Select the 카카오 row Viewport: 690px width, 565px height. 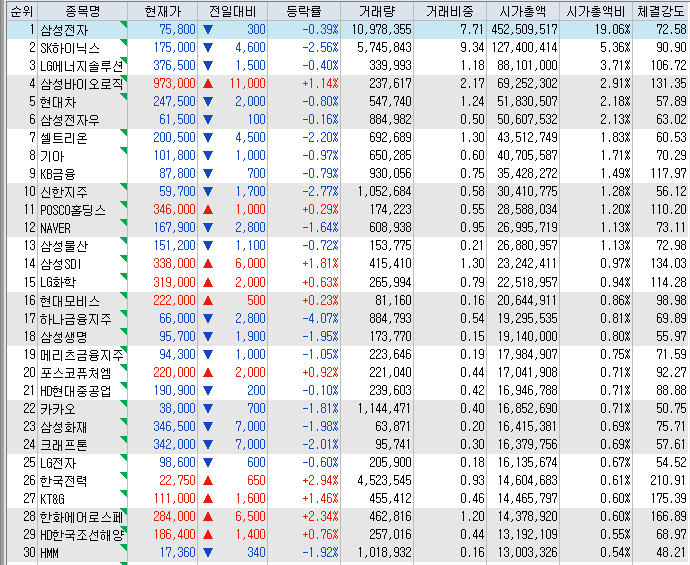(348, 408)
